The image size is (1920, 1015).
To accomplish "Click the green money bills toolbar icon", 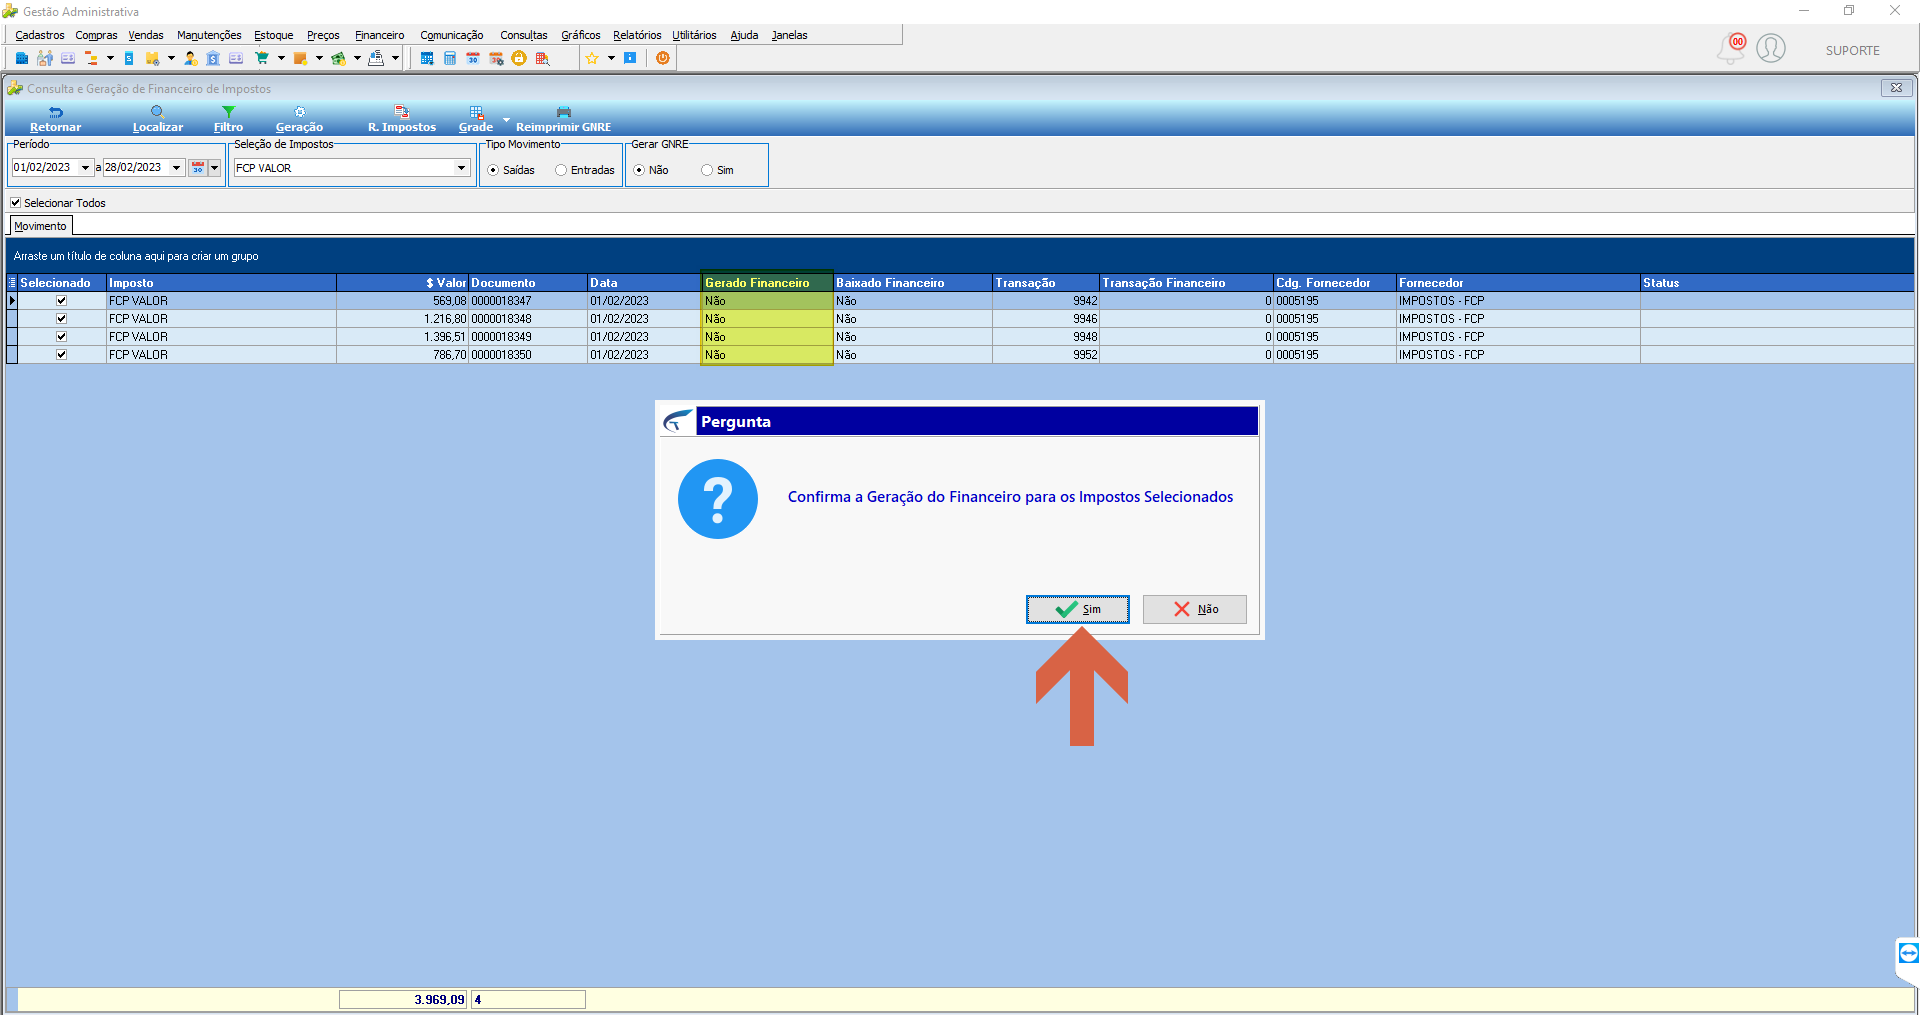I will point(338,59).
